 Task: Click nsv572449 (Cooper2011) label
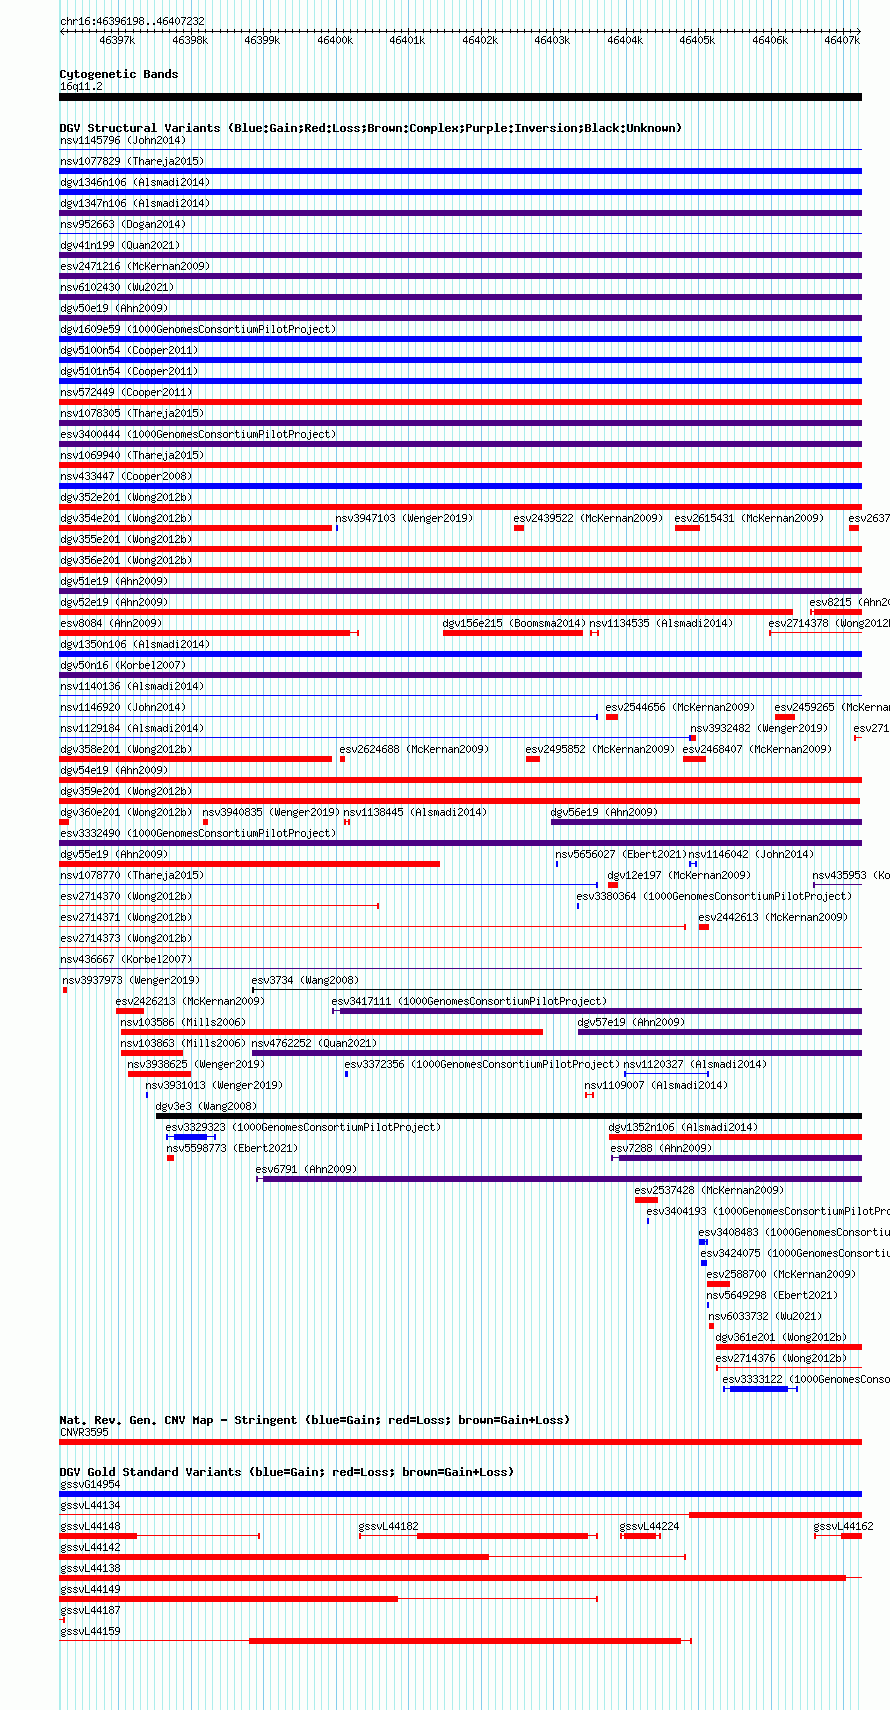(x=126, y=392)
